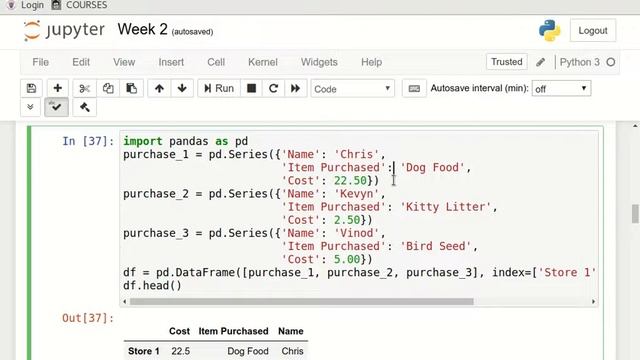Move selected cell down with the arrow
Screen dimensions: 640x360
(182, 89)
